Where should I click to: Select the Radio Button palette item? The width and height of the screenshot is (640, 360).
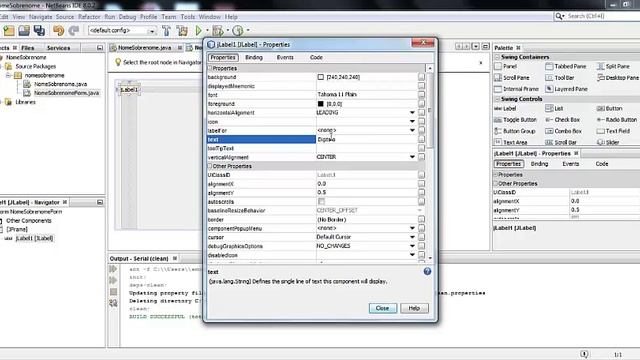tap(617, 120)
